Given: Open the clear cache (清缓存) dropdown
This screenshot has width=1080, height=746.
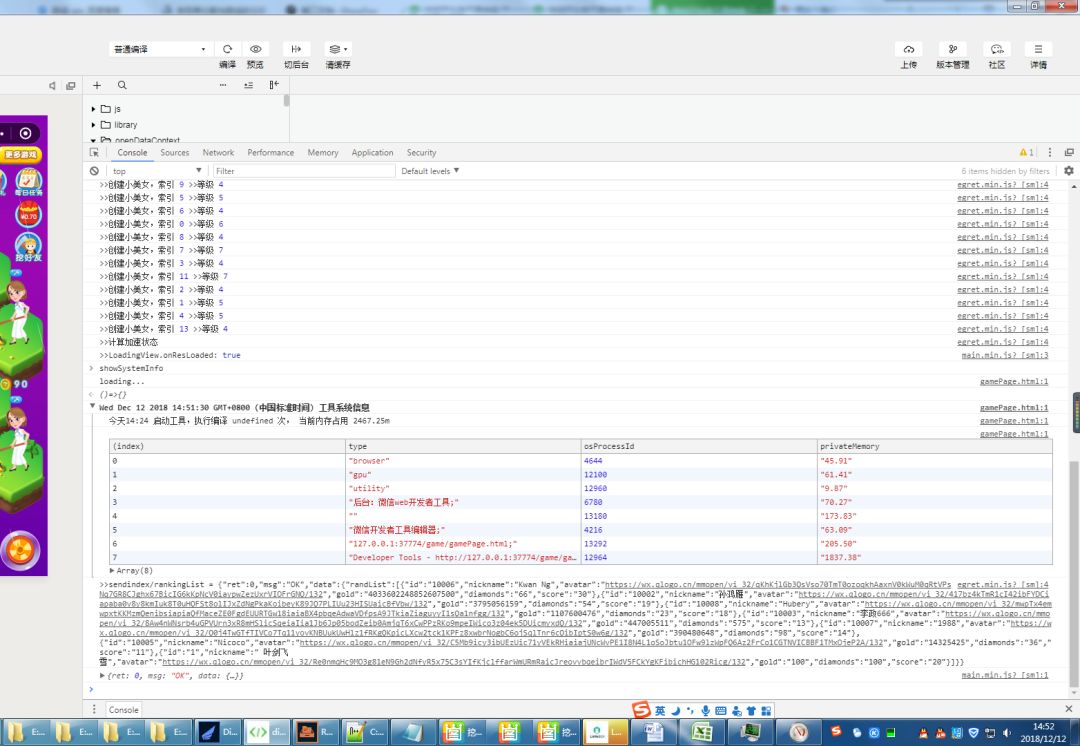Looking at the screenshot, I should point(338,49).
